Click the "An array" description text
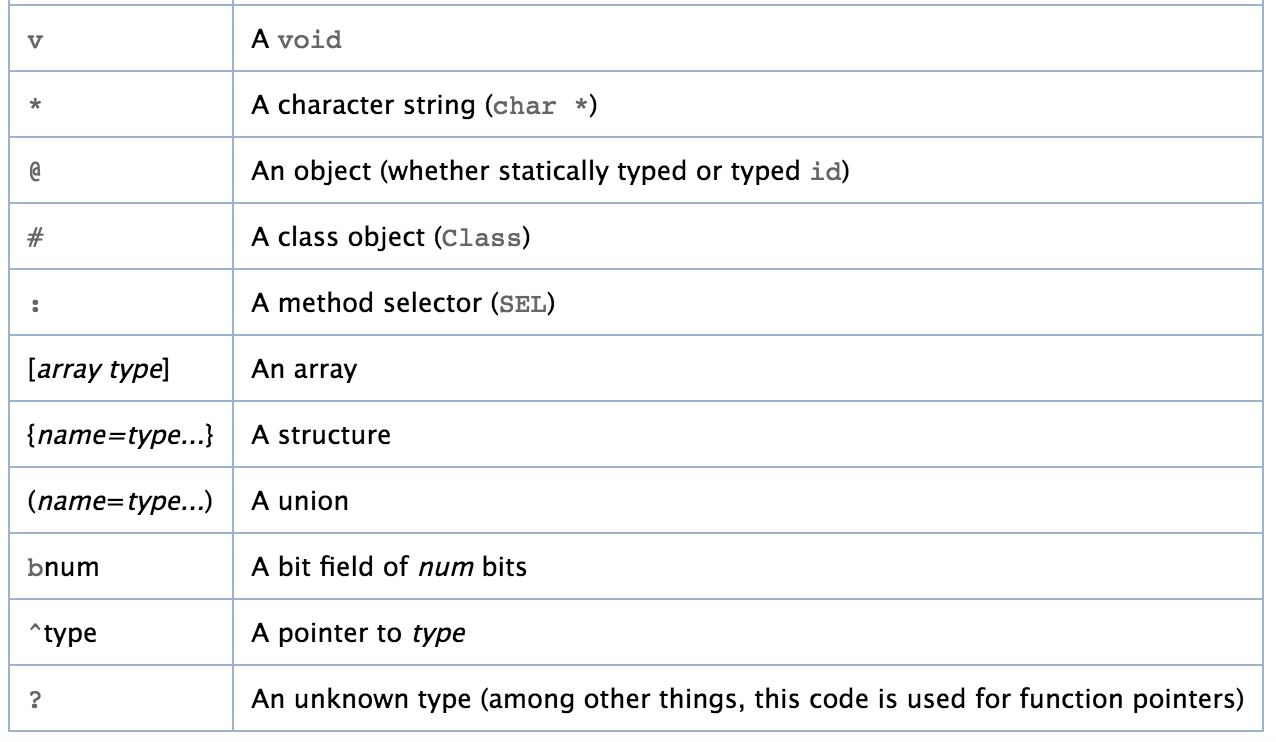Viewport: 1276px width, 742px height. 304,369
